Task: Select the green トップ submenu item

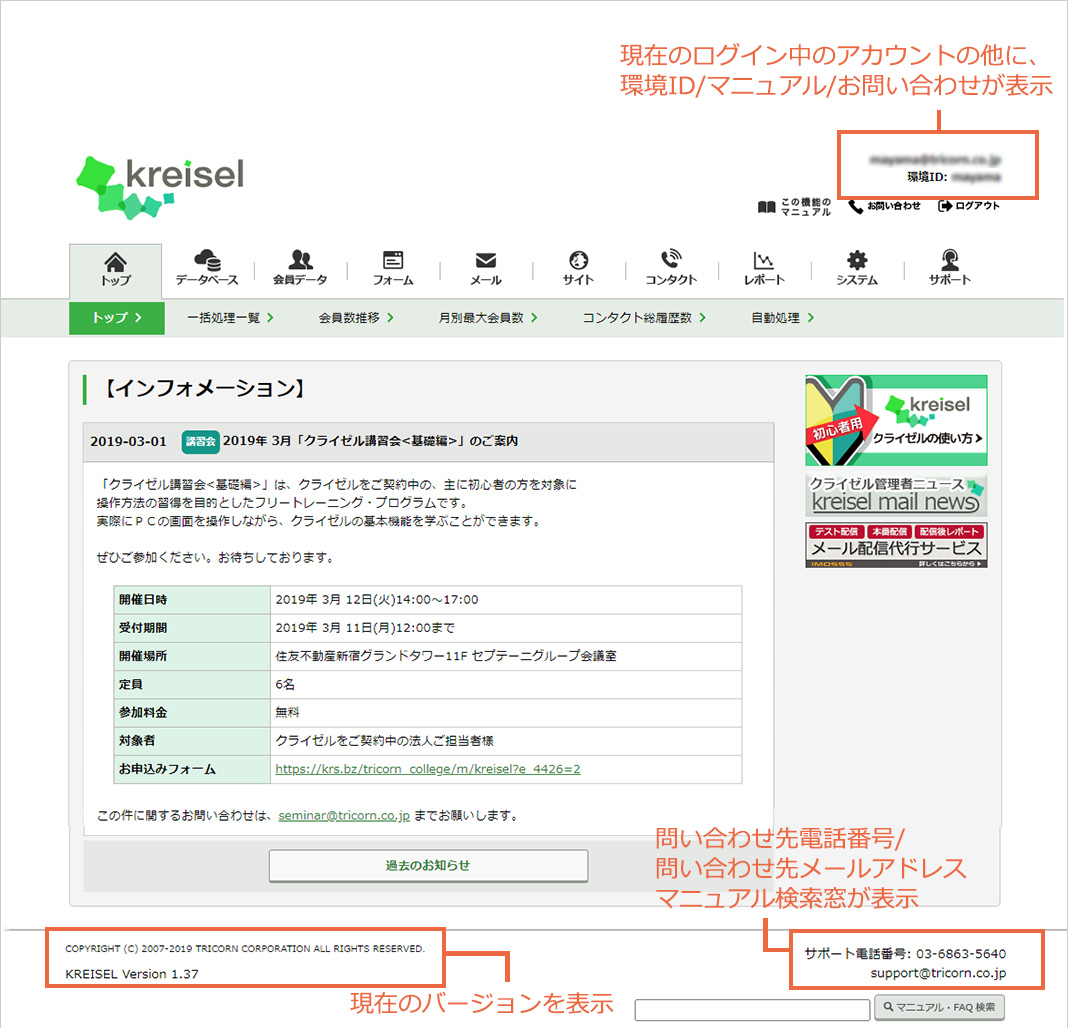Action: pyautogui.click(x=116, y=317)
